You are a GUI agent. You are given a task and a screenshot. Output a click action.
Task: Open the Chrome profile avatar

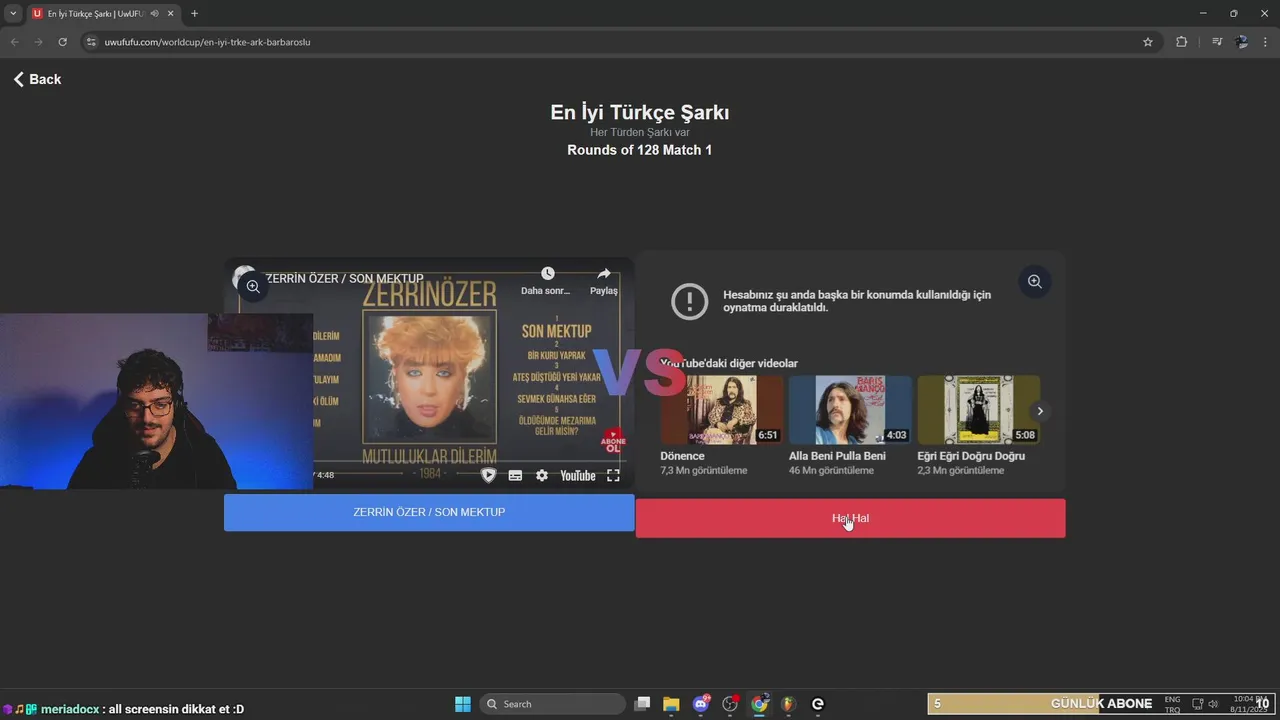pyautogui.click(x=1242, y=42)
